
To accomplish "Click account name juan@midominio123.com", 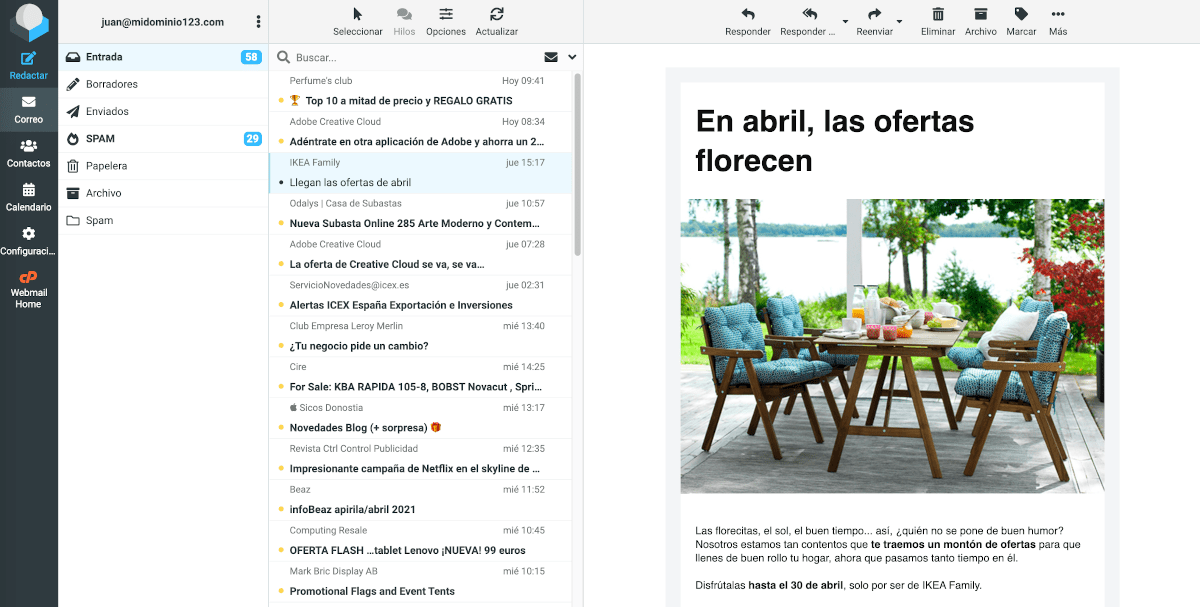I will tap(163, 22).
